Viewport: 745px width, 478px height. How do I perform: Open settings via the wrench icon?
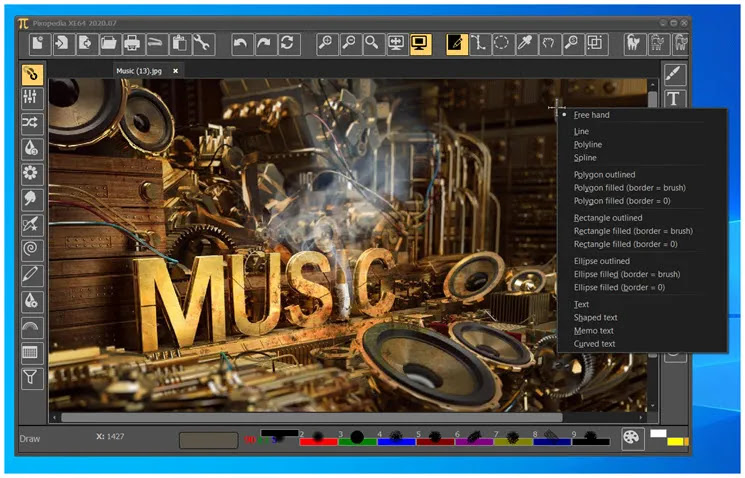tap(203, 44)
